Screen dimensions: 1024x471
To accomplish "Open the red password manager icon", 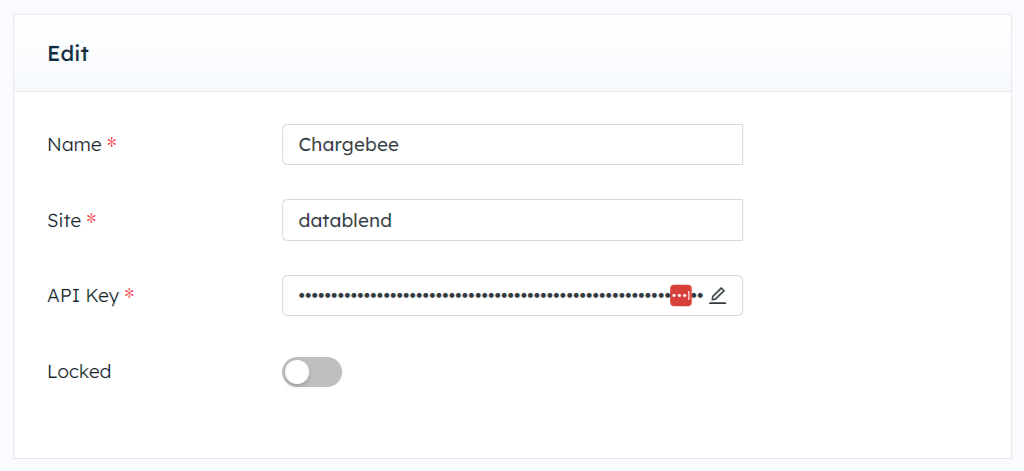I will [680, 295].
